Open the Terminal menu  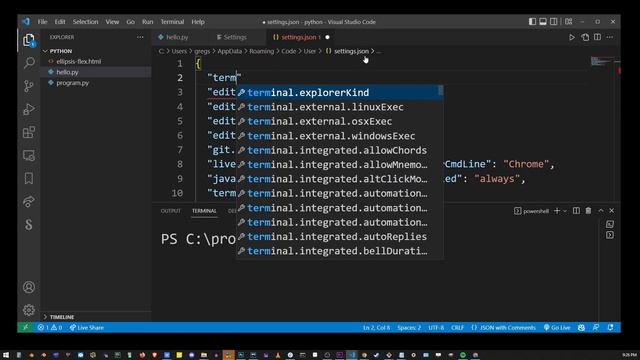(172, 22)
